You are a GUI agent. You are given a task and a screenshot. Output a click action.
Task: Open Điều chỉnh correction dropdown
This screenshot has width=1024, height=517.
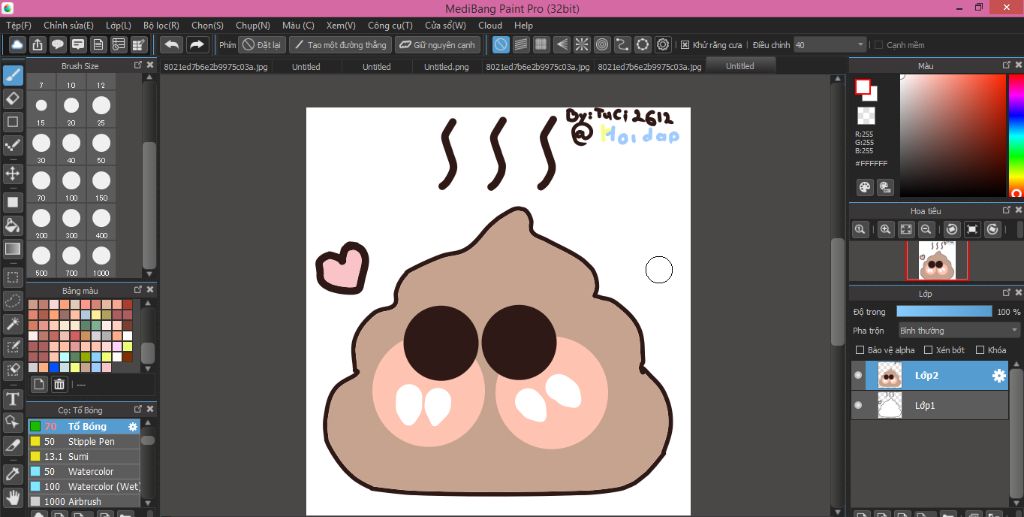(830, 45)
